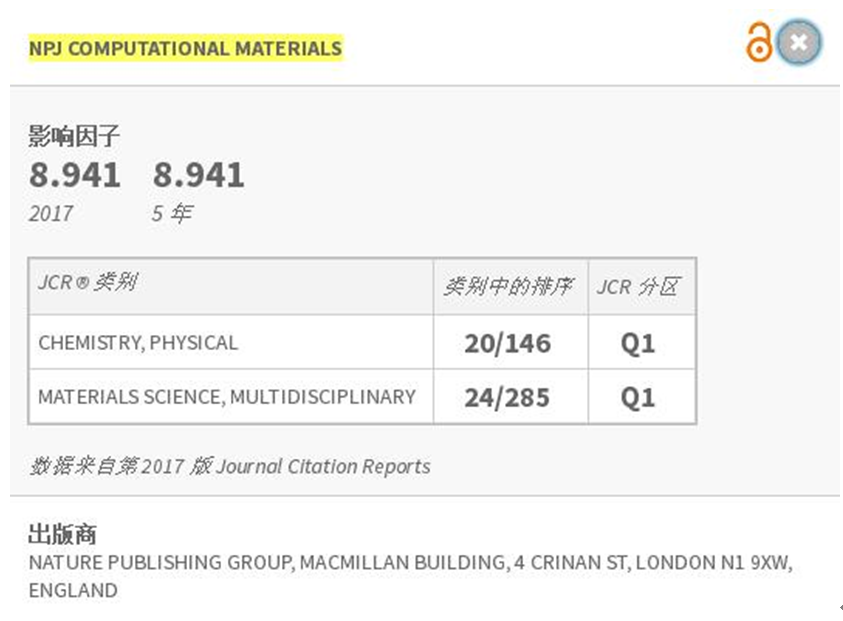This screenshot has width=843, height=621.
Task: Click the 5 年 label
Action: pos(172,214)
